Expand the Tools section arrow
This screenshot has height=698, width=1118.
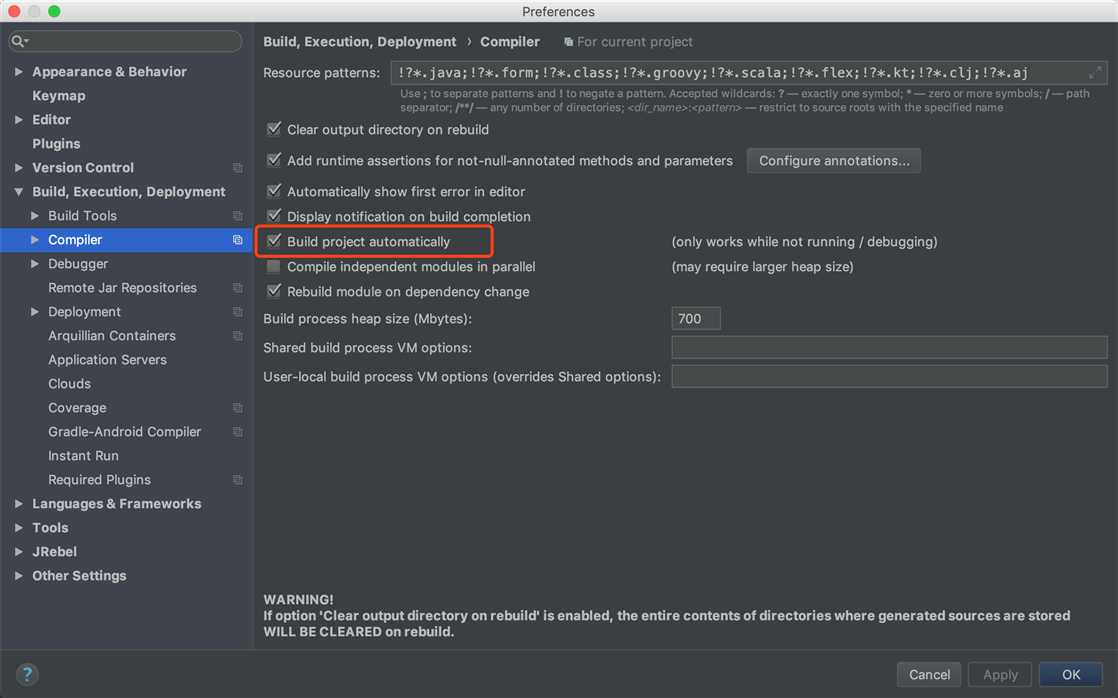pos(19,528)
